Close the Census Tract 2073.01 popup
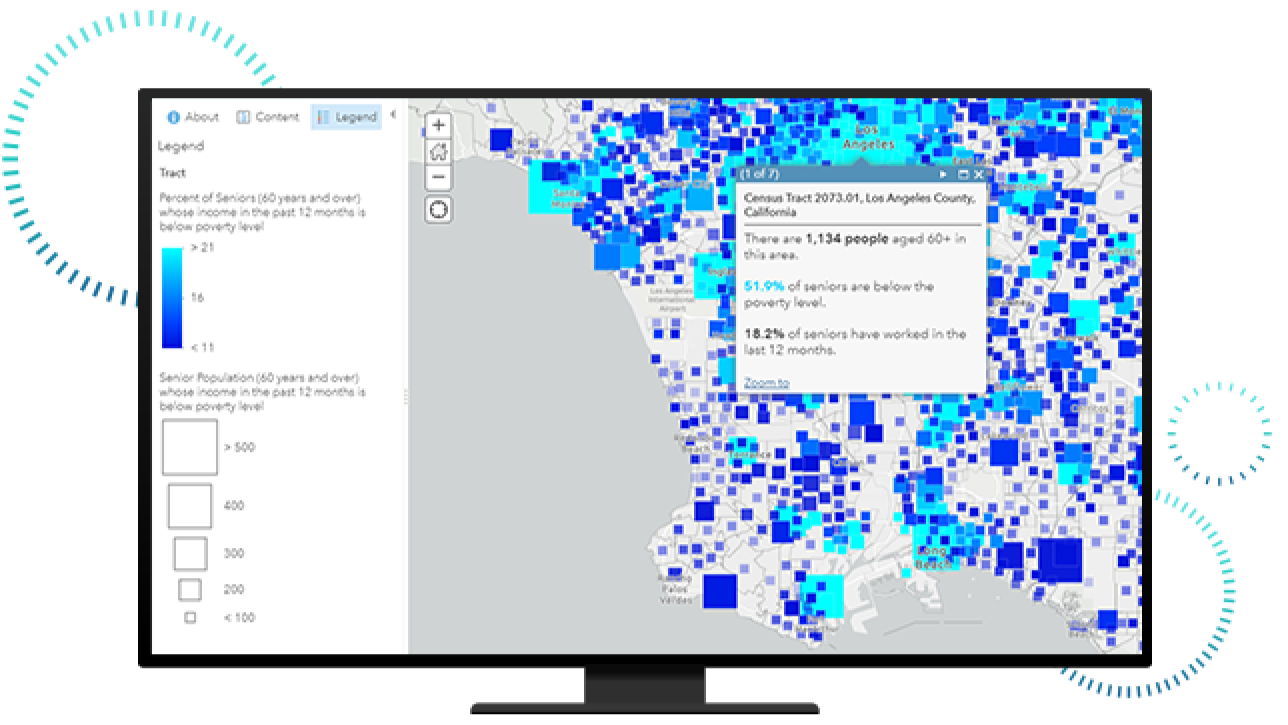The image size is (1288, 725). (977, 174)
